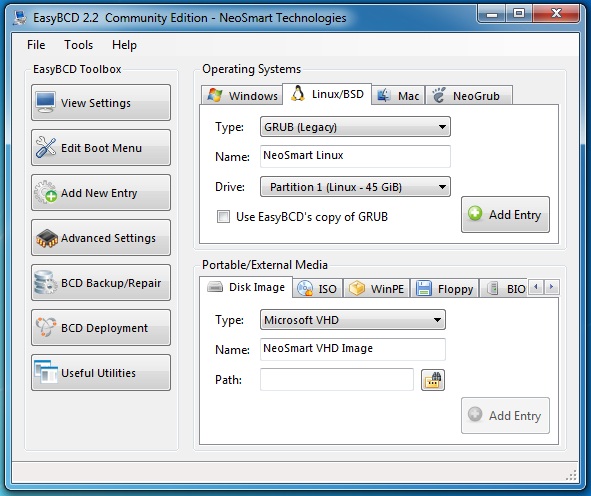Switch to the NeoGrub tab
The height and width of the screenshot is (496, 591).
[x=469, y=96]
